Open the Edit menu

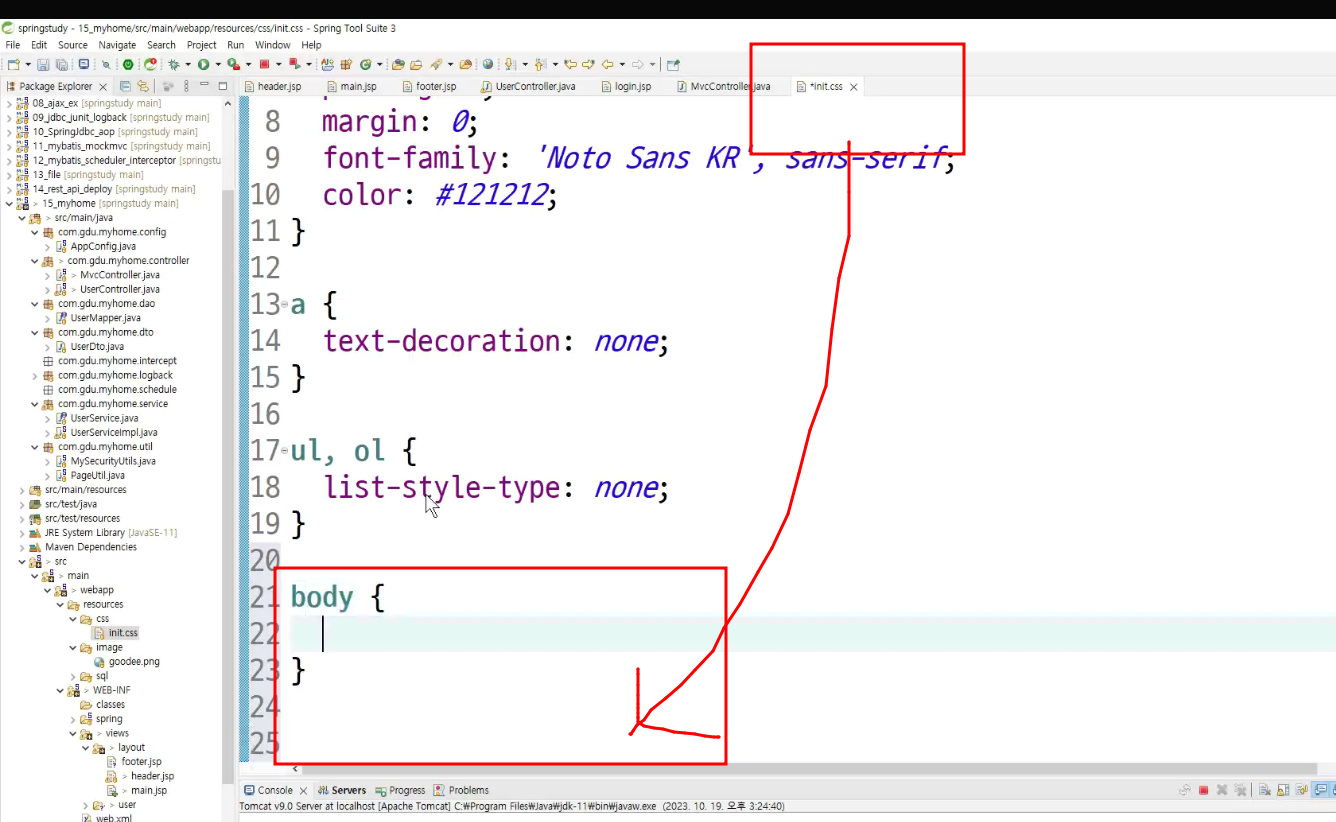(x=39, y=45)
